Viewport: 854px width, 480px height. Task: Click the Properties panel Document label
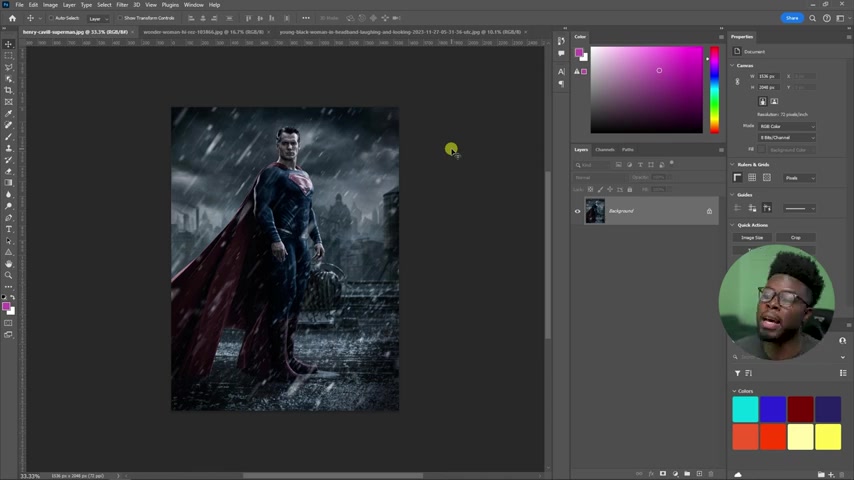pyautogui.click(x=754, y=52)
